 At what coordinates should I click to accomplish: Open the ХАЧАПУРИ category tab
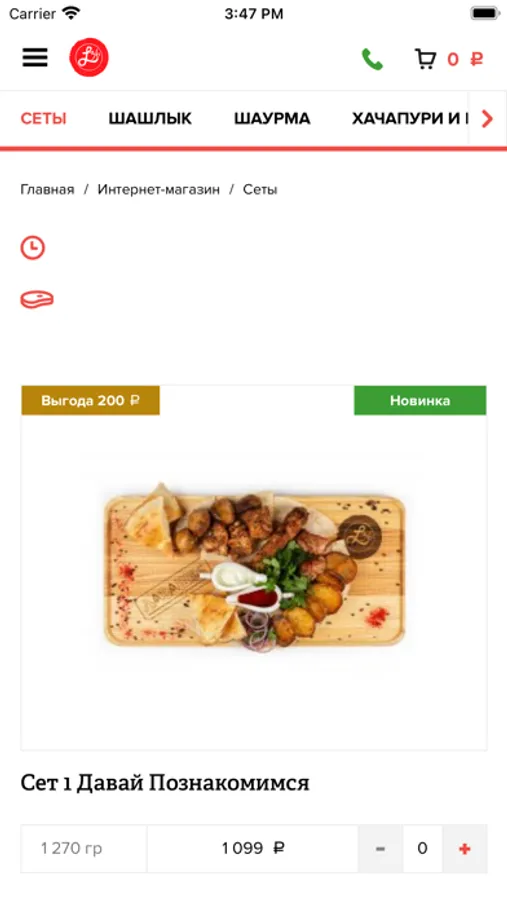click(x=410, y=119)
